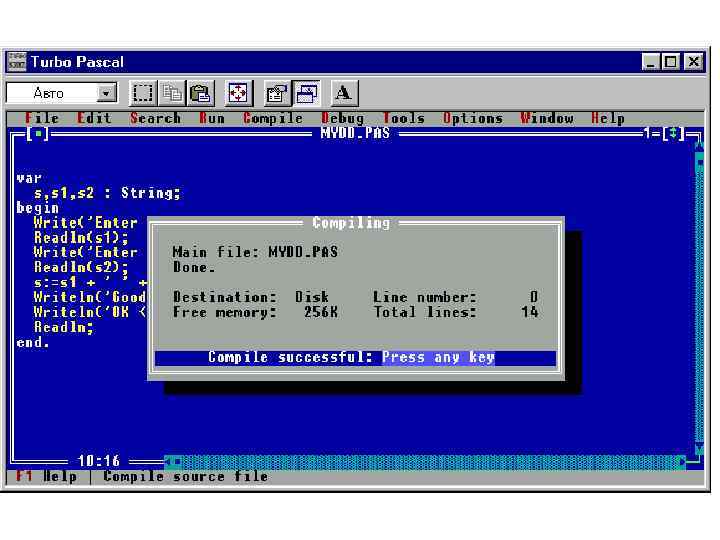The image size is (720, 540).
Task: Click the editor window zoom arrow box
Action: [x=674, y=133]
